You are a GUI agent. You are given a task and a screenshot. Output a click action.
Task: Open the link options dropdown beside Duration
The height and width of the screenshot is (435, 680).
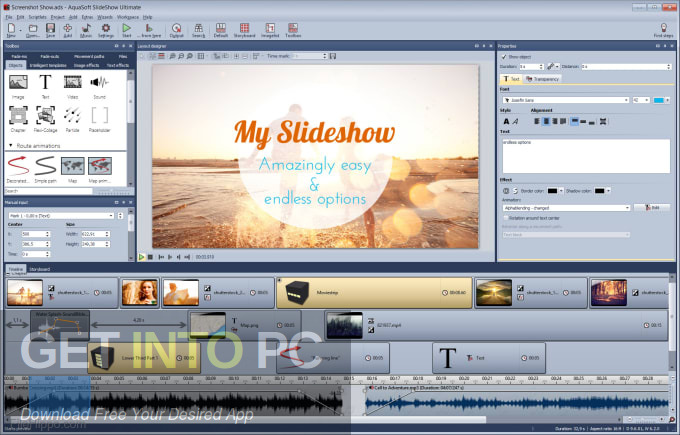pos(557,66)
